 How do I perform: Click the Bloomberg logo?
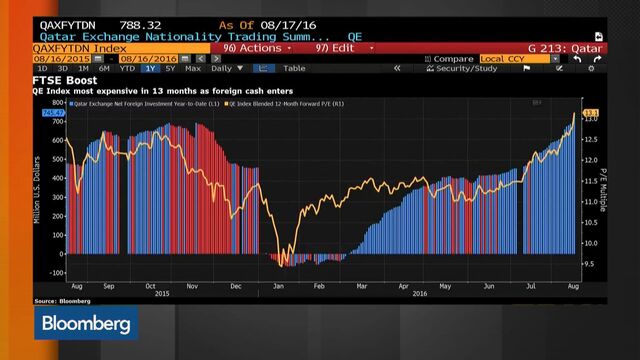[86, 323]
